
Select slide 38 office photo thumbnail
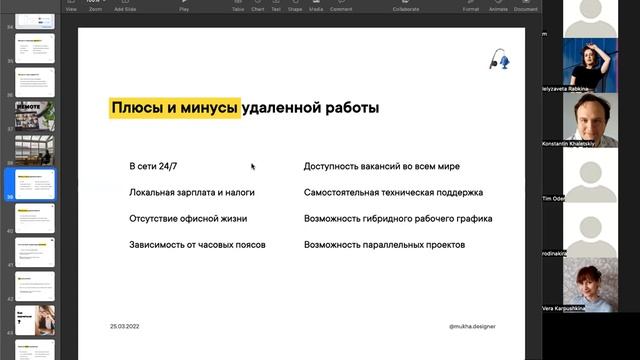(35, 150)
